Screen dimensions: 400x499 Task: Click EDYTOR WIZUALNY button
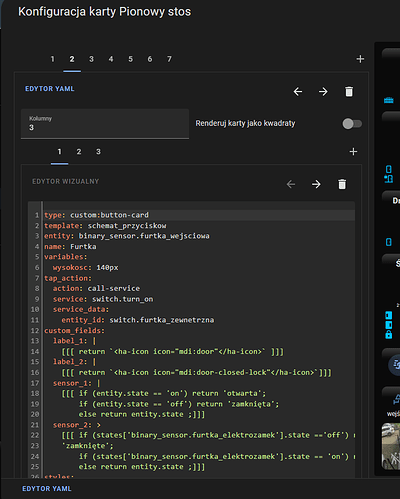tap(65, 181)
